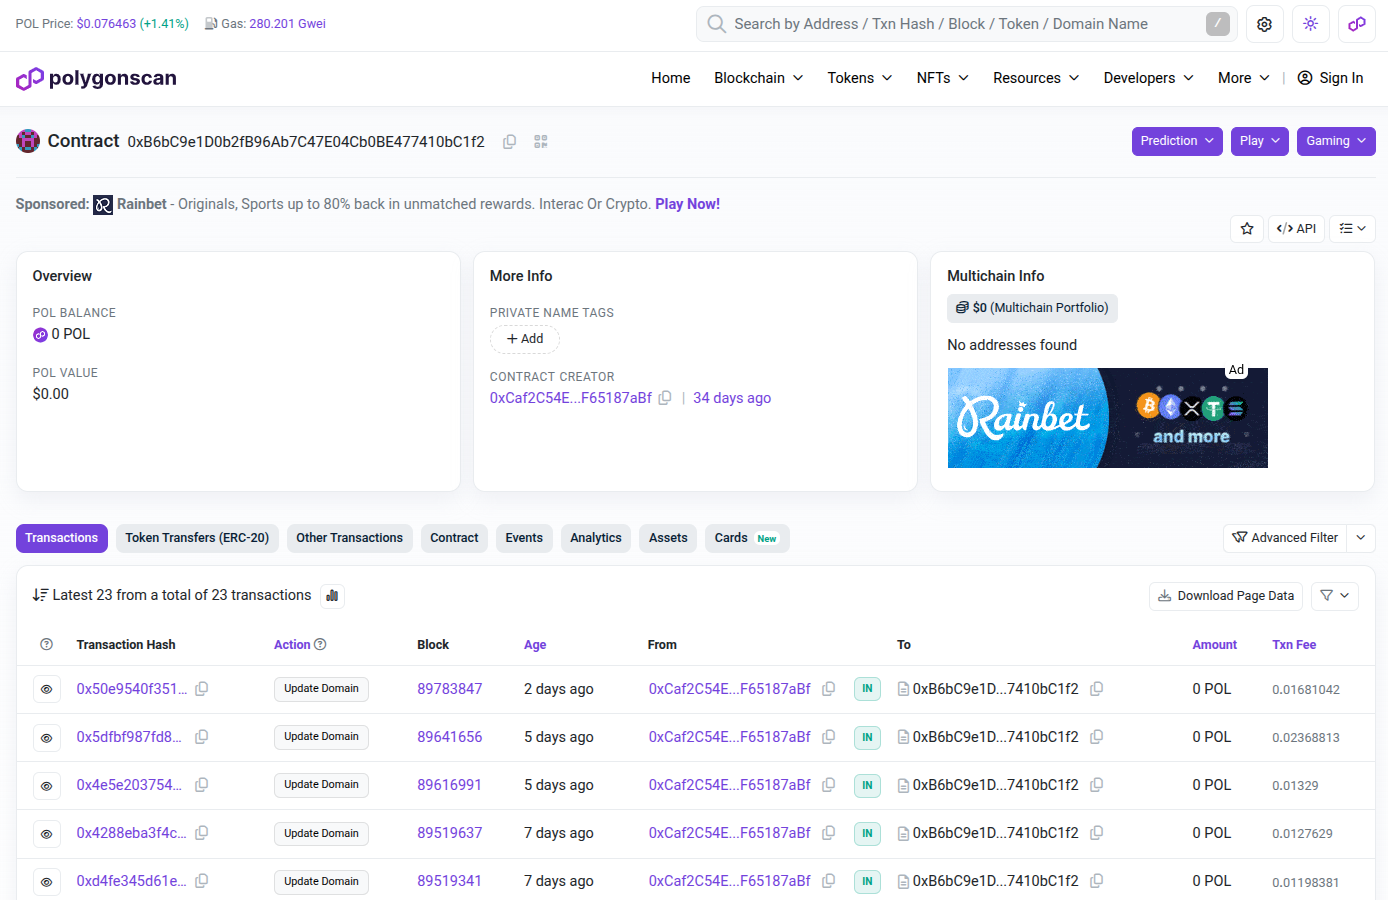The width and height of the screenshot is (1388, 900).
Task: Open the Events tab
Action: point(524,538)
